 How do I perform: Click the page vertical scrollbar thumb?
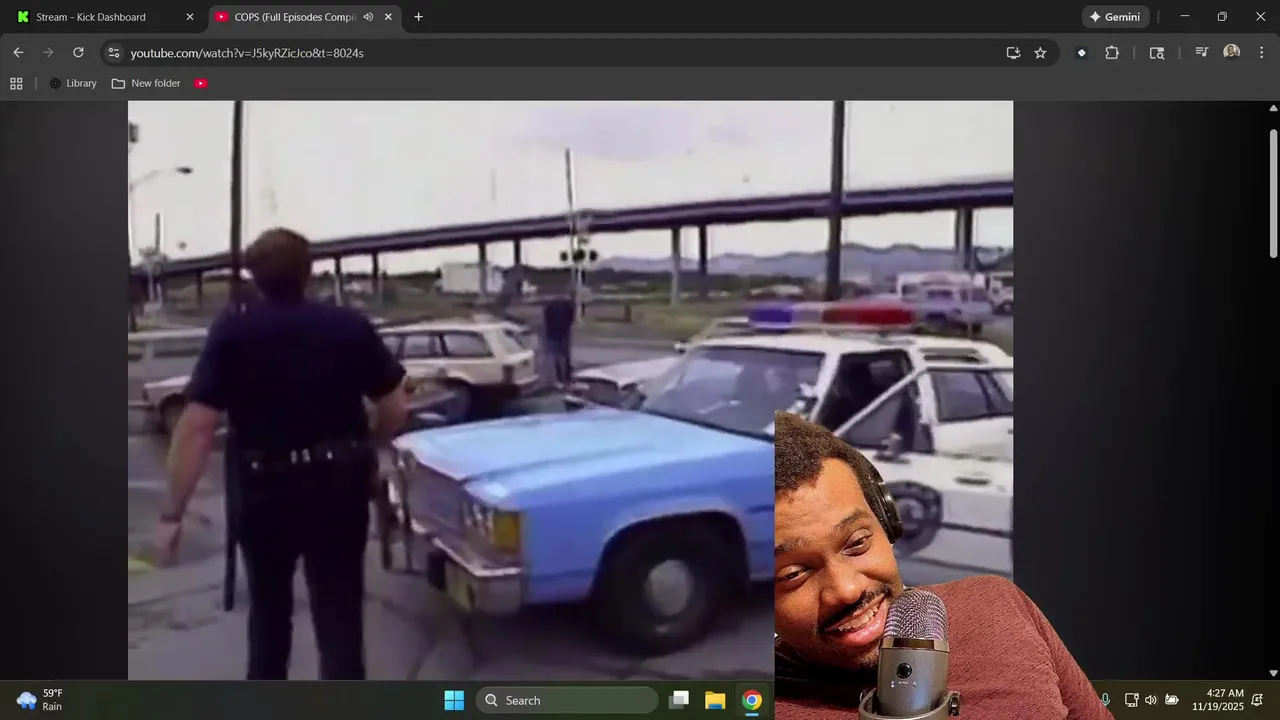(x=1273, y=195)
